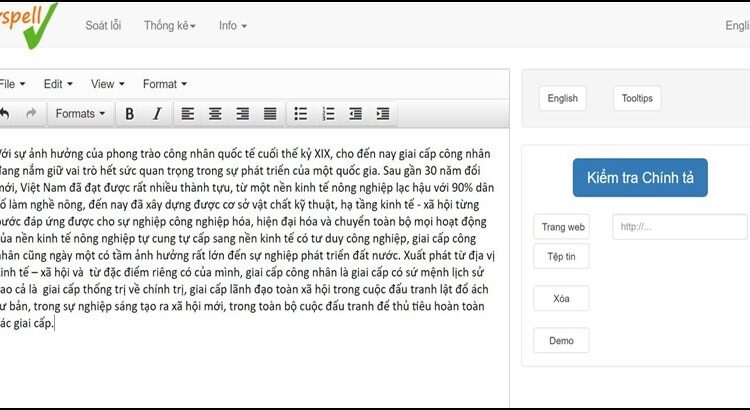Expand the Thống kê dropdown

(169, 25)
